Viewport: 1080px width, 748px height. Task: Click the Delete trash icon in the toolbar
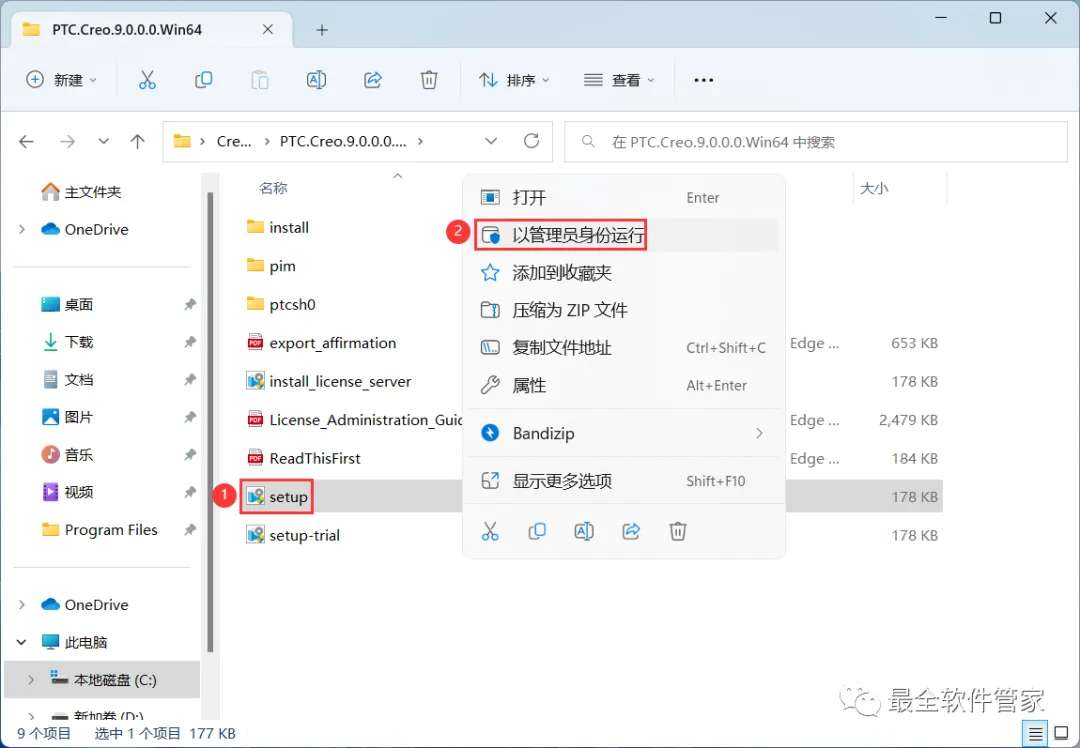point(429,81)
